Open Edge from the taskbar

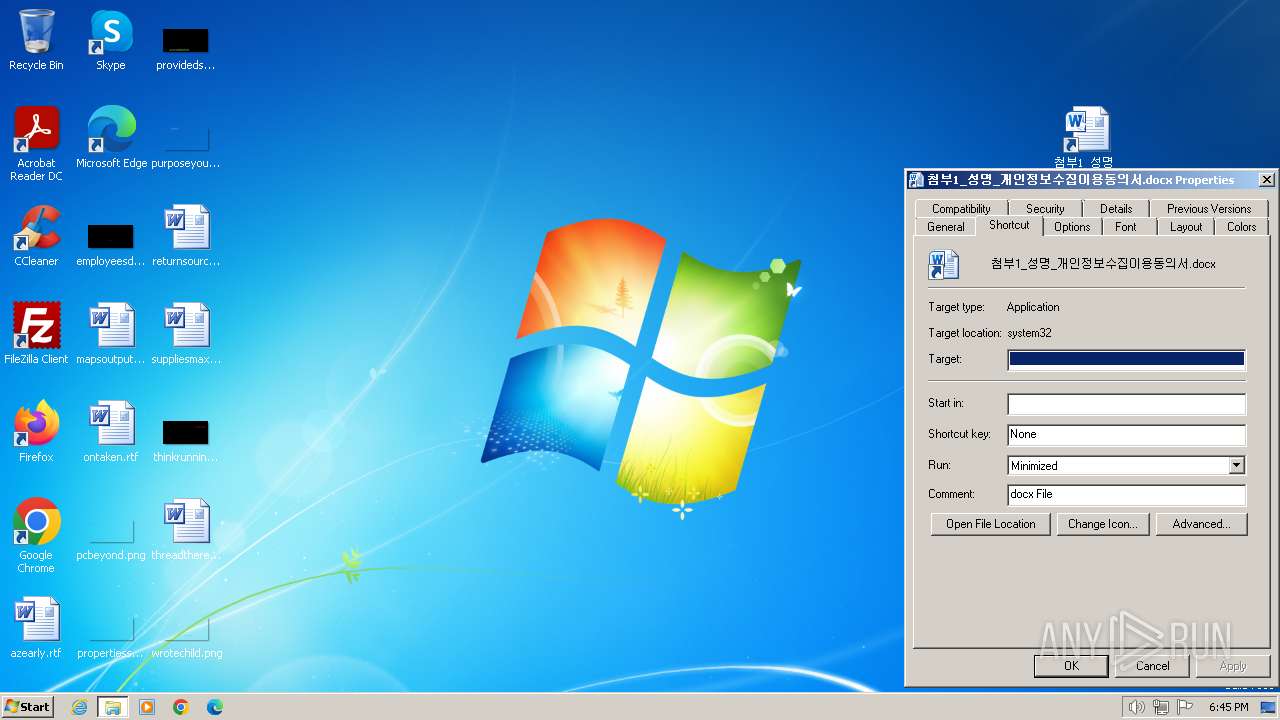(x=215, y=707)
